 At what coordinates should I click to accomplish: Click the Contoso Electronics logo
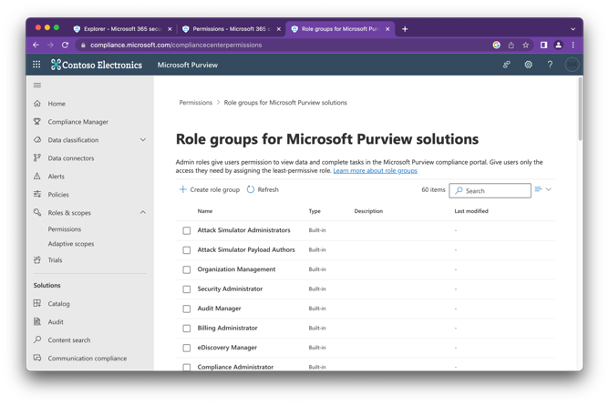tap(96, 65)
